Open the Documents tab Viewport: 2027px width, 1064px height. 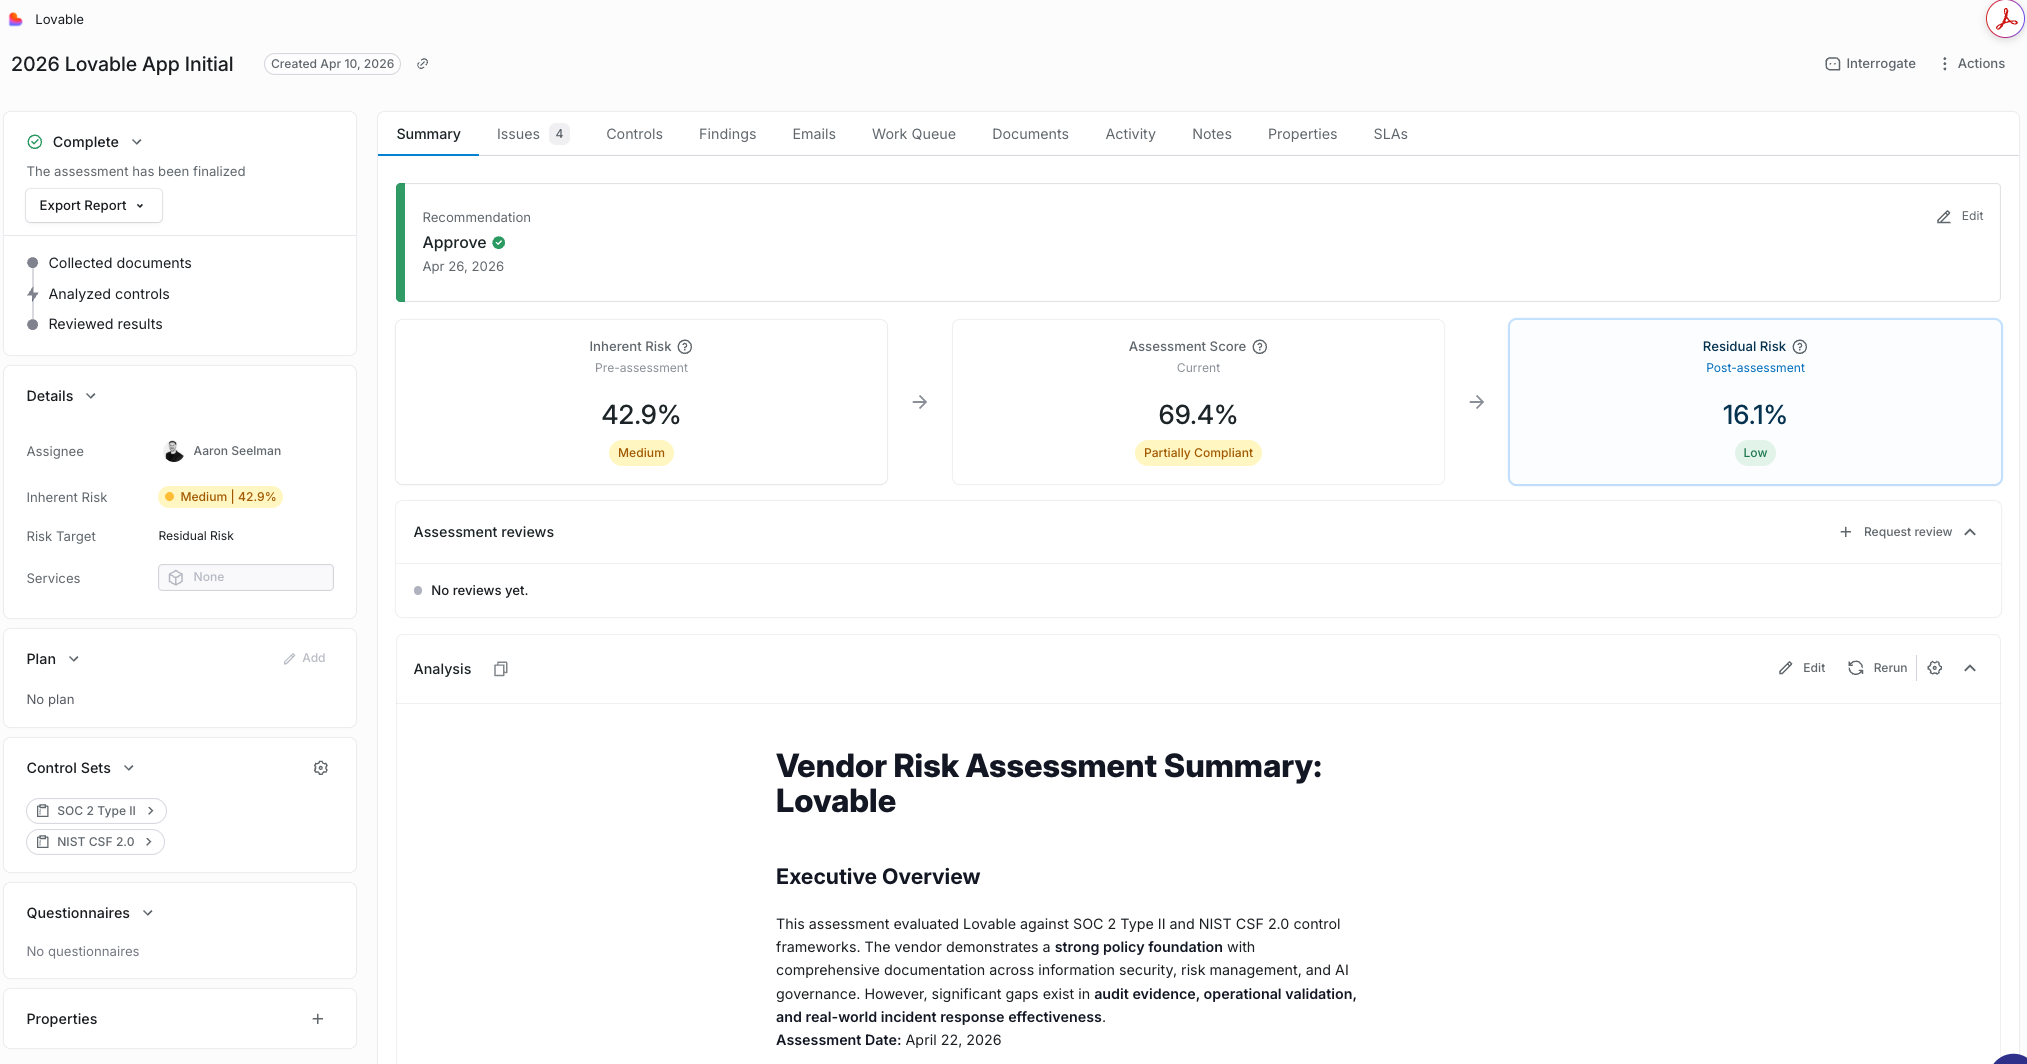pyautogui.click(x=1030, y=134)
